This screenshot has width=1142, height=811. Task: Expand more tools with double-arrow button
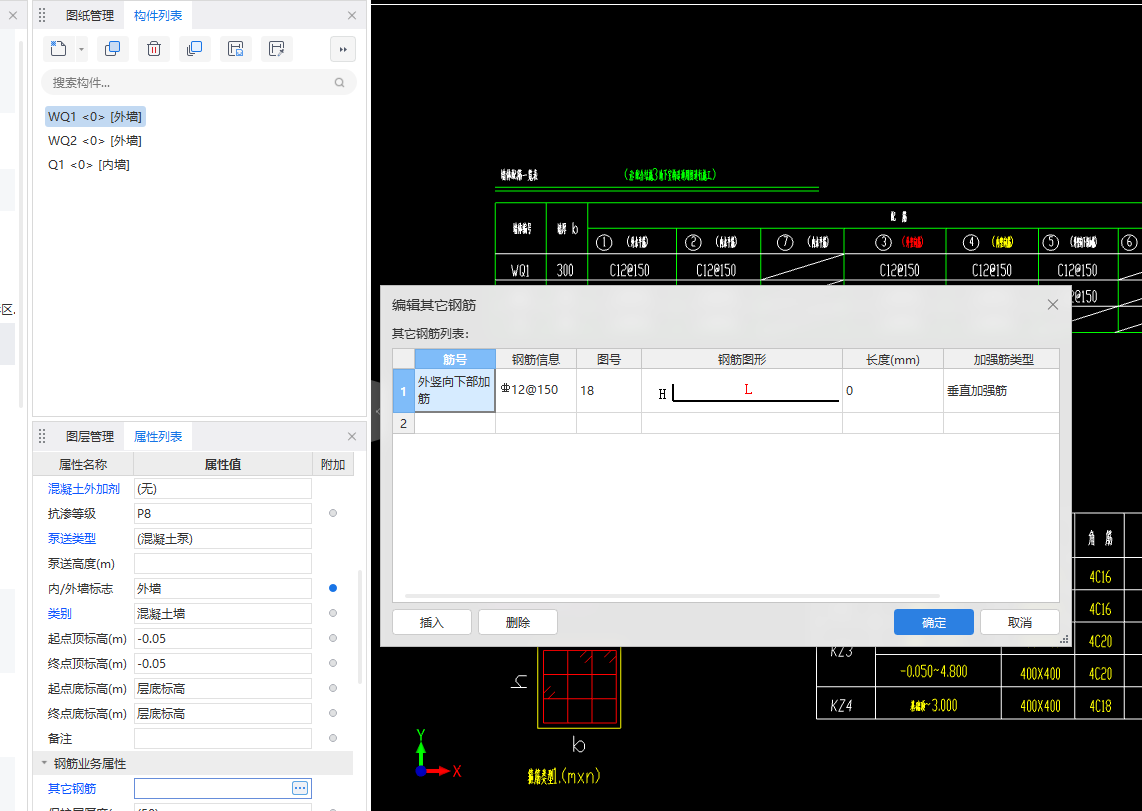tap(343, 49)
